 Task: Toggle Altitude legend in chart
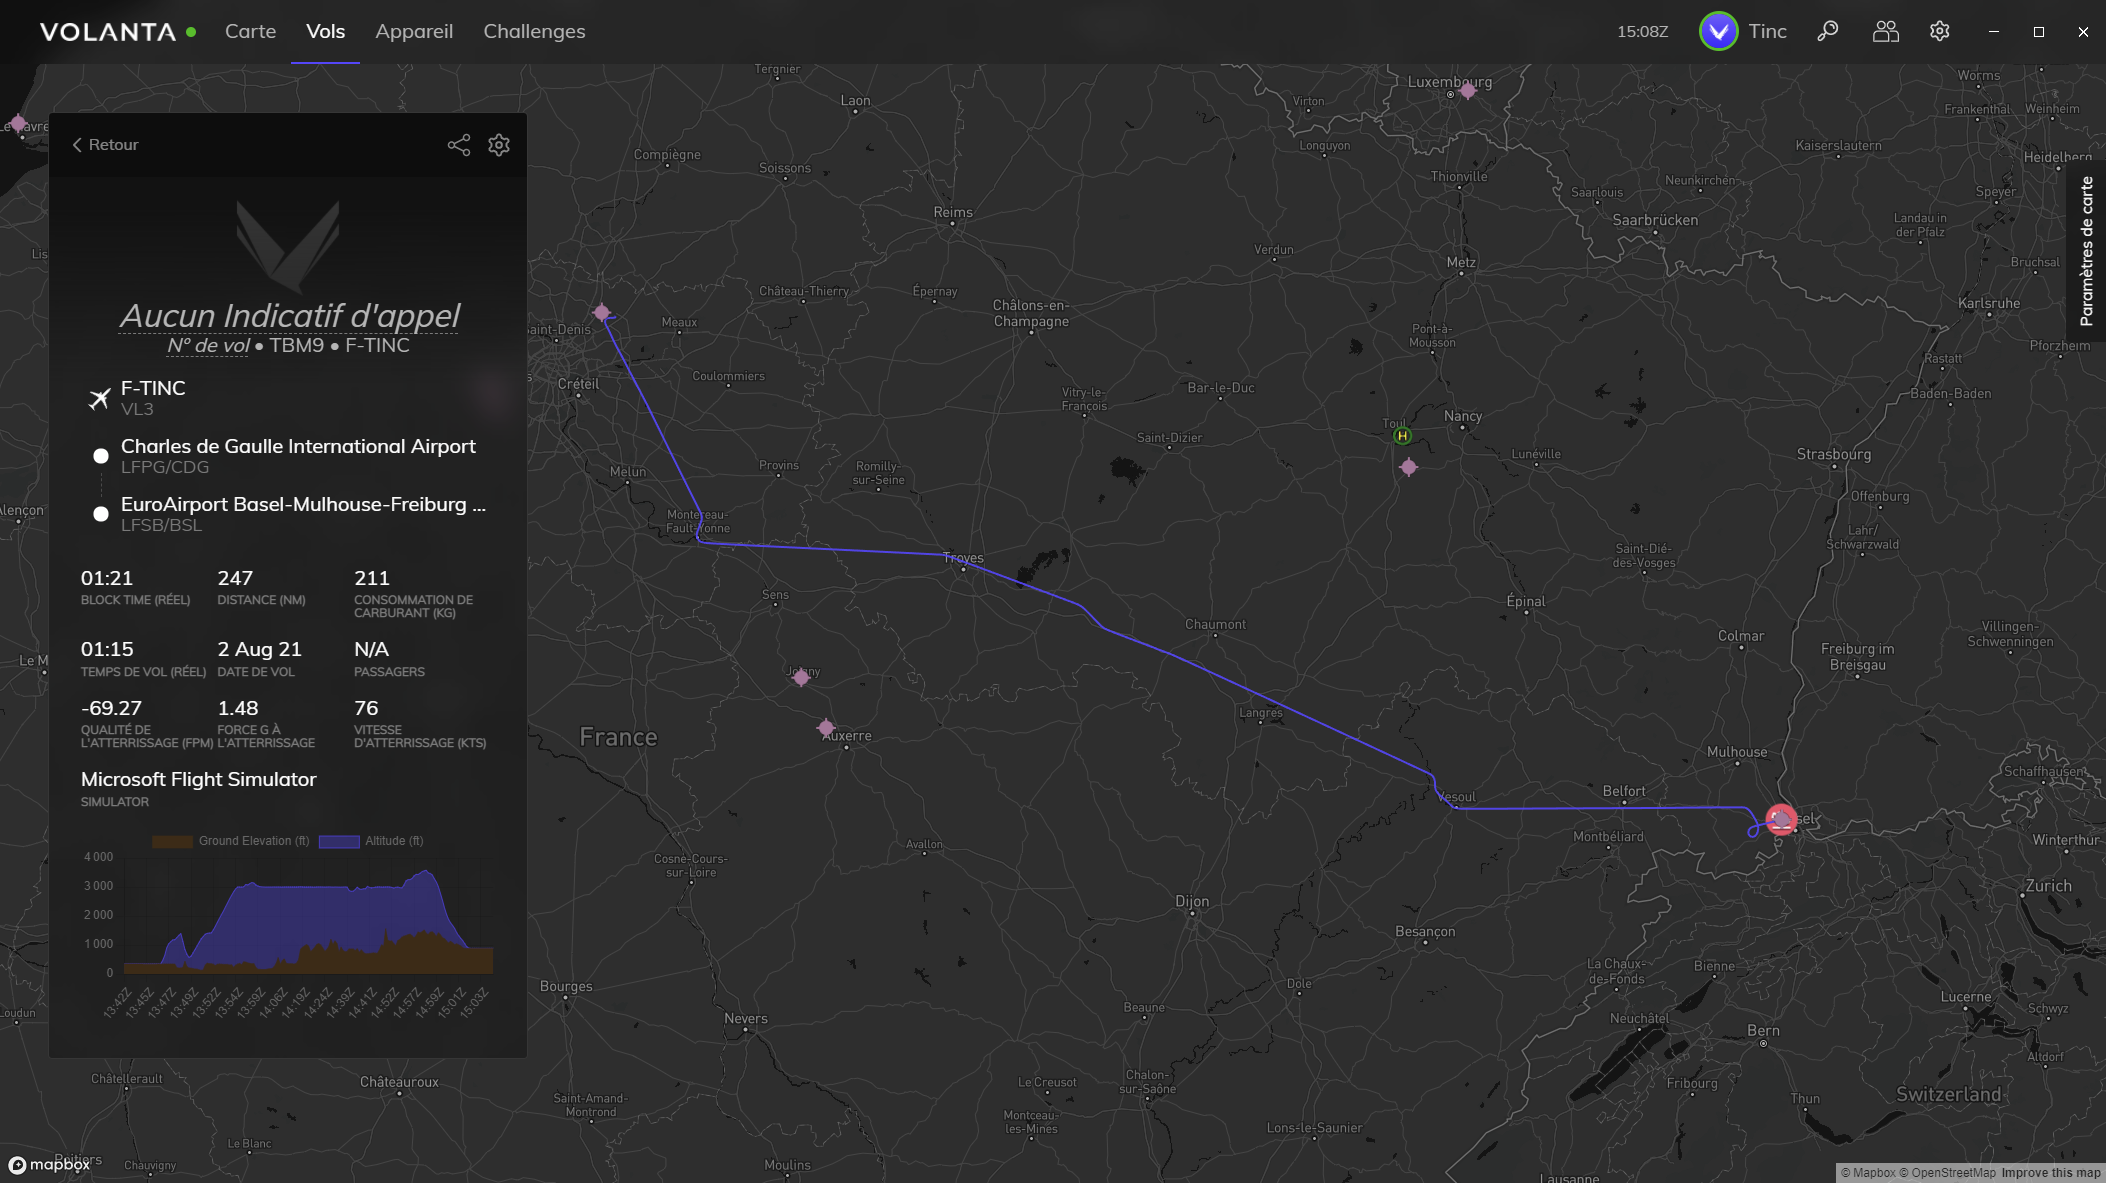tap(371, 841)
